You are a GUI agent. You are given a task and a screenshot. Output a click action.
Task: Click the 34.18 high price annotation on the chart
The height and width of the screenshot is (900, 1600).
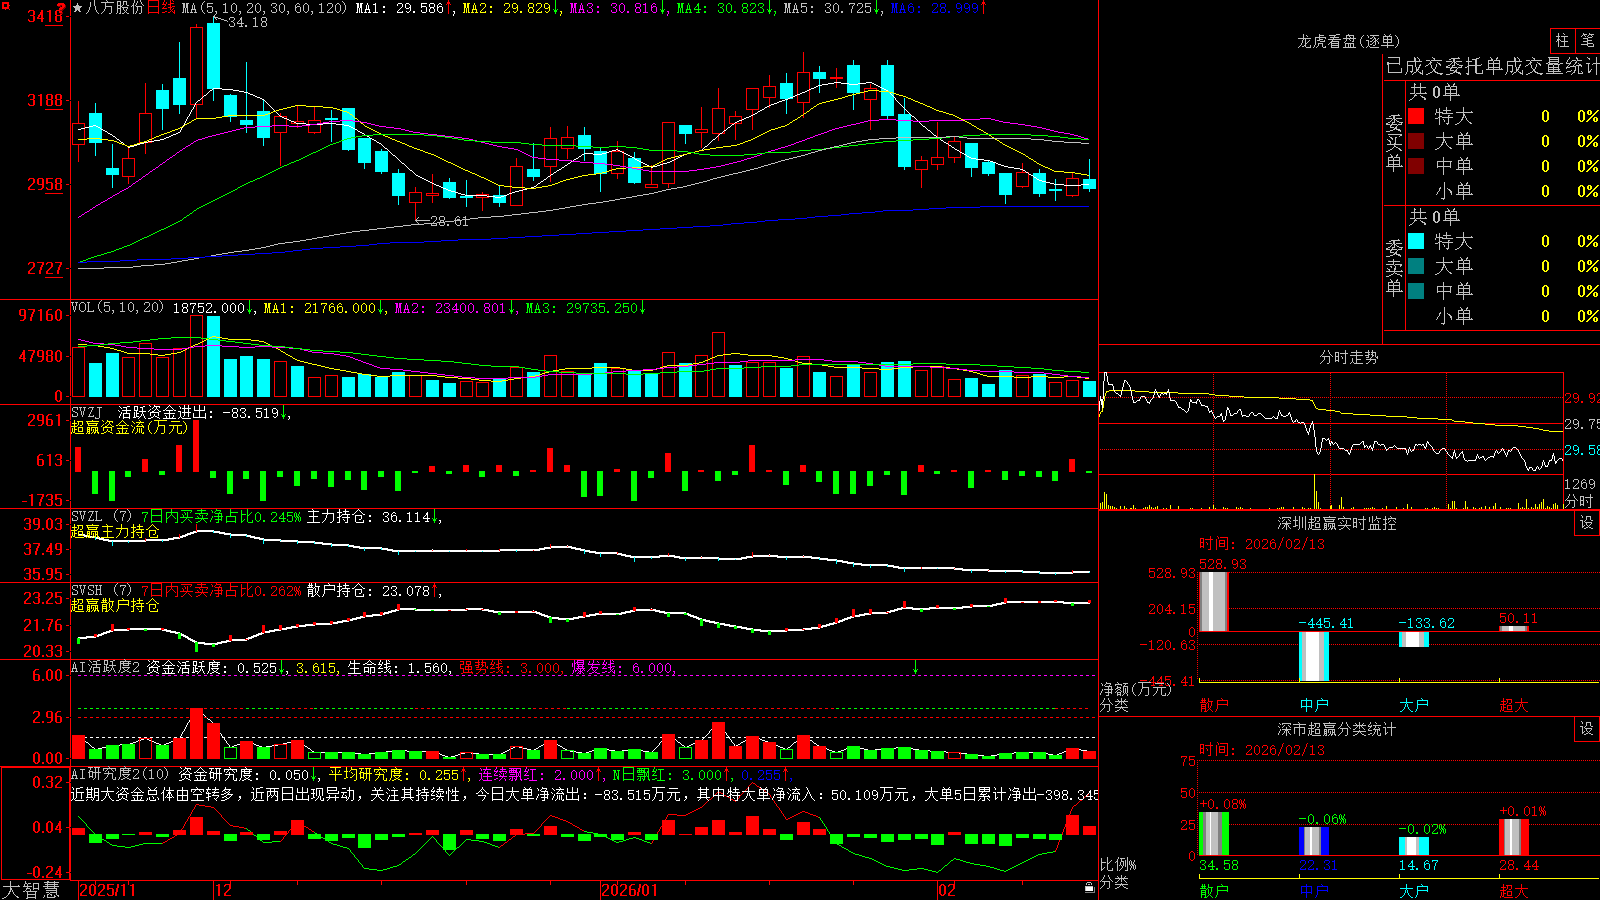pos(247,22)
